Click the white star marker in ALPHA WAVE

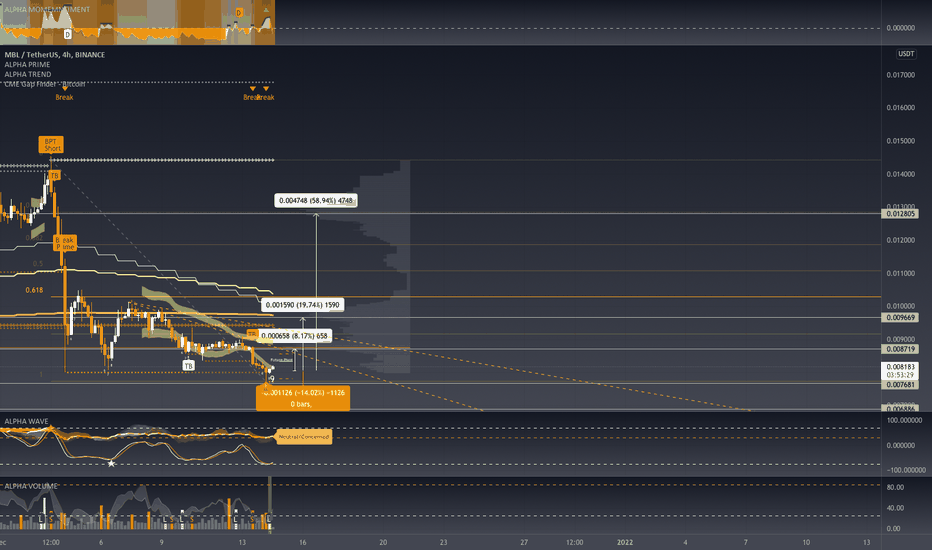[x=111, y=463]
